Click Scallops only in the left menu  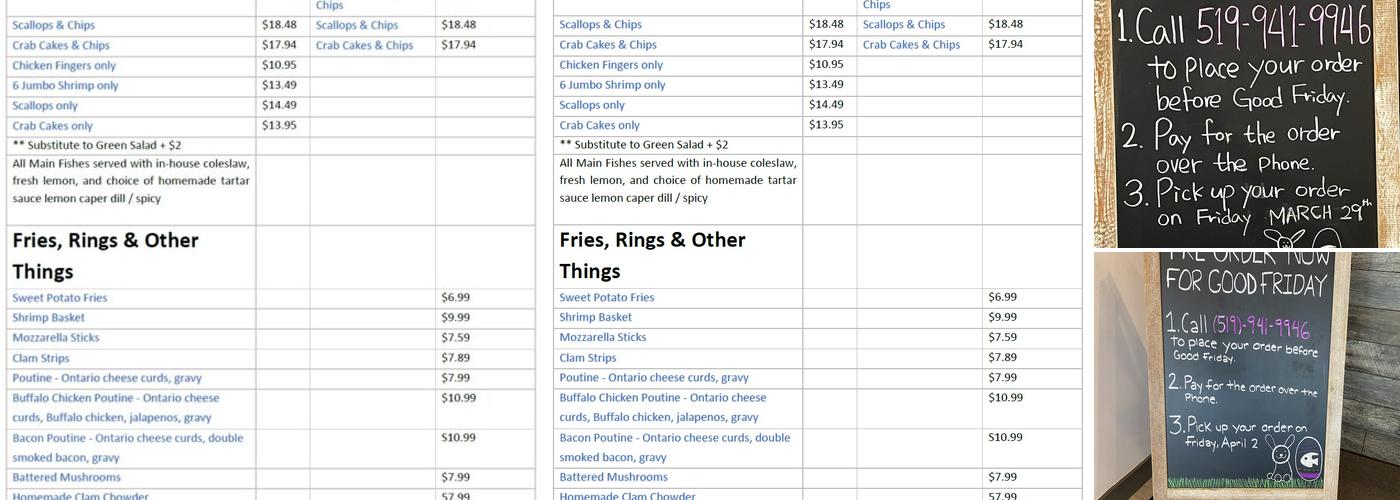[45, 106]
